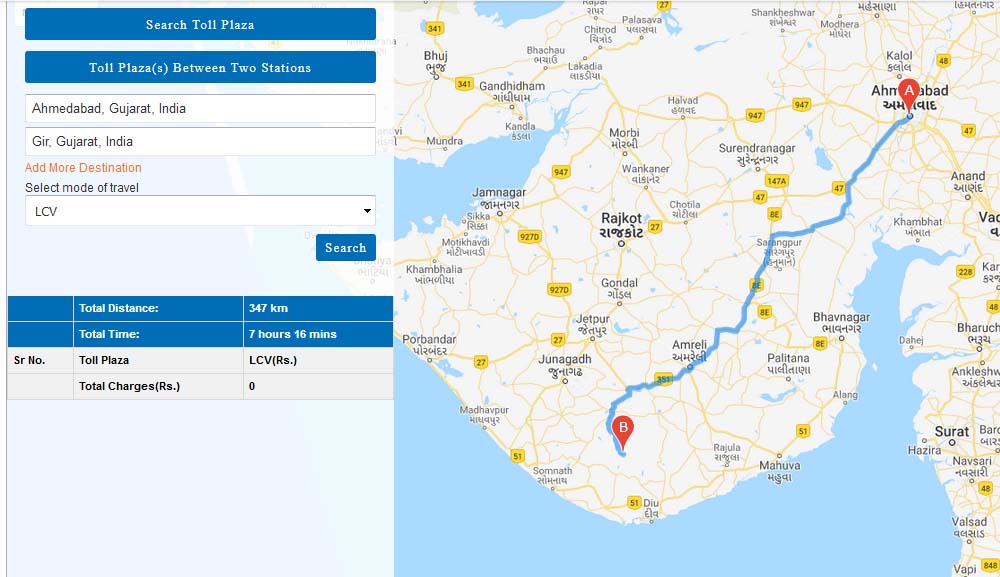Click the red marker B at Gir
The image size is (1000, 577).
623,431
